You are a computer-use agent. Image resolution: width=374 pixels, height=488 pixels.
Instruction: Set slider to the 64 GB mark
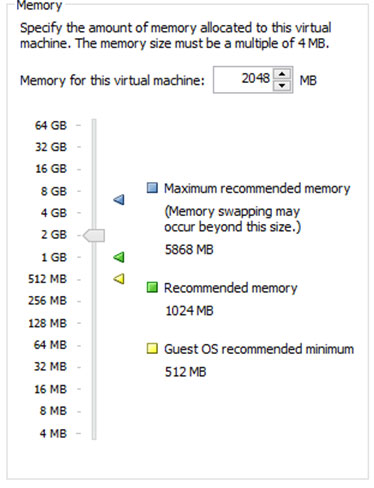point(94,125)
